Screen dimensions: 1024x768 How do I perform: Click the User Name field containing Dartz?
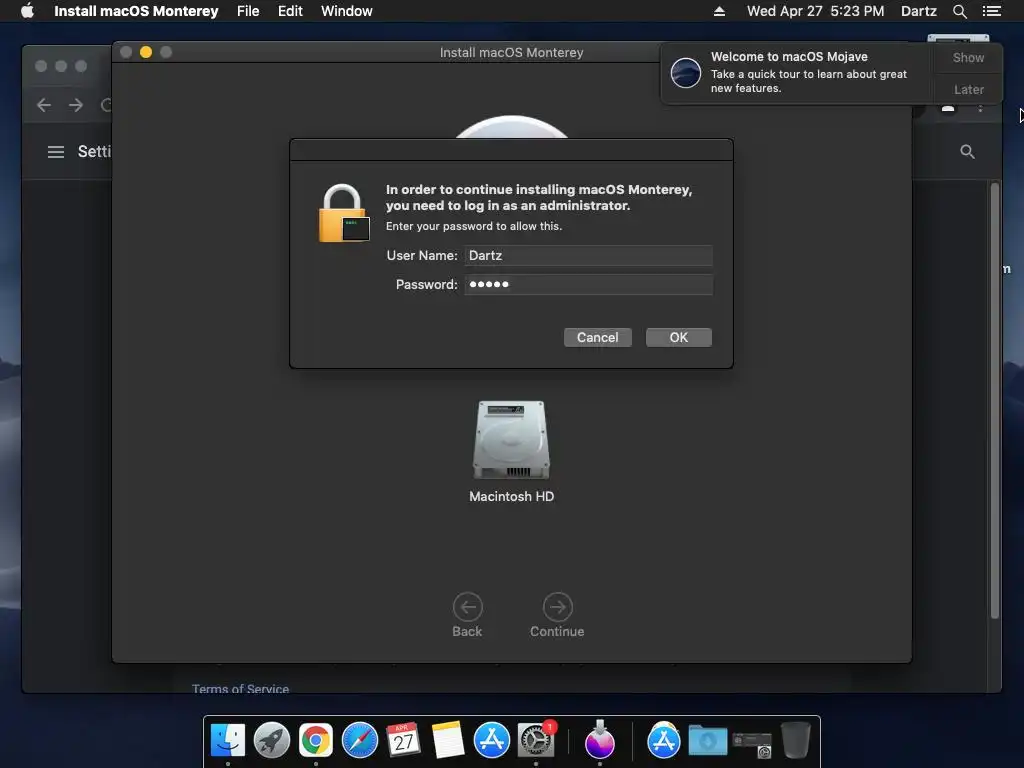click(588, 255)
